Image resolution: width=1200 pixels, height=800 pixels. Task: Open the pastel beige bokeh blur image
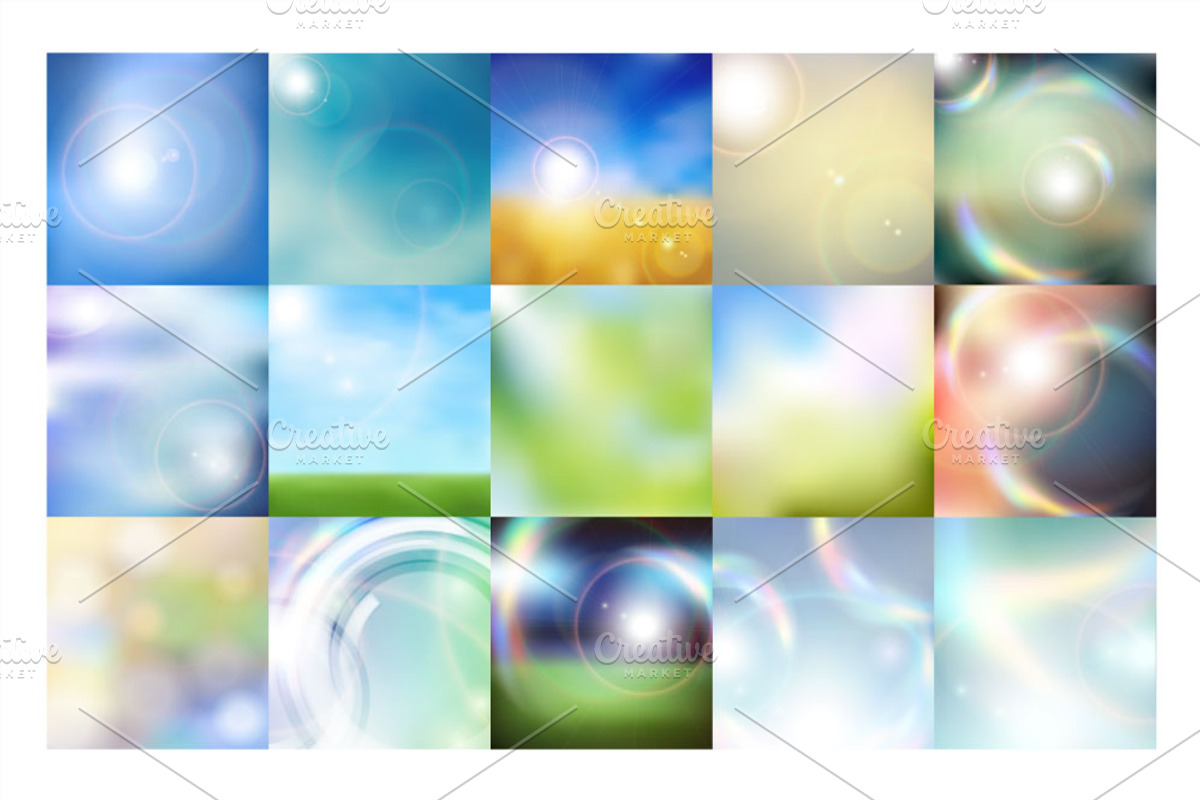157,633
